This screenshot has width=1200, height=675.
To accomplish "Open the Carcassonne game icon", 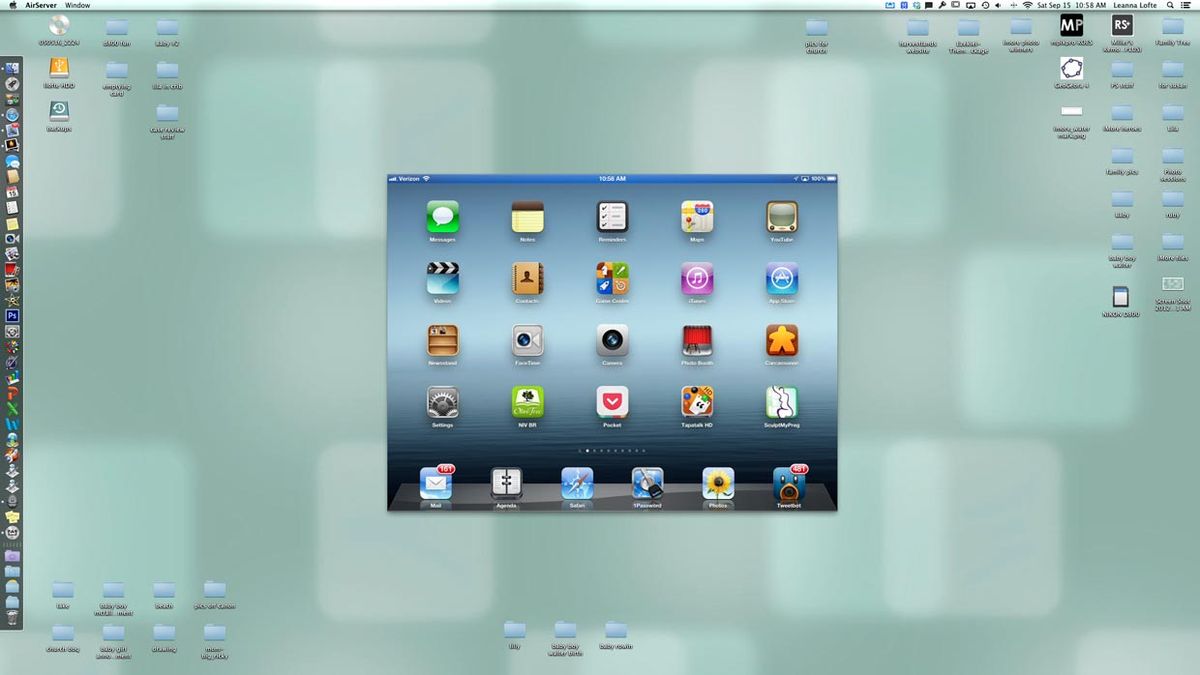I will click(x=782, y=341).
